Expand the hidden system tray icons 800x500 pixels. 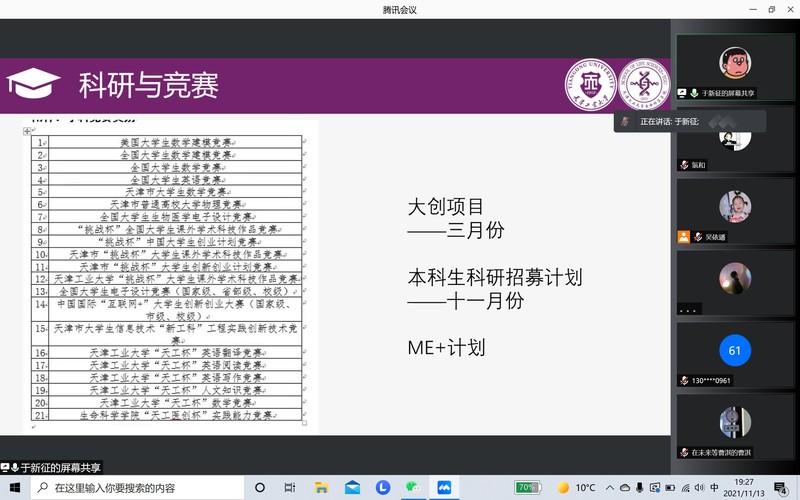[610, 488]
